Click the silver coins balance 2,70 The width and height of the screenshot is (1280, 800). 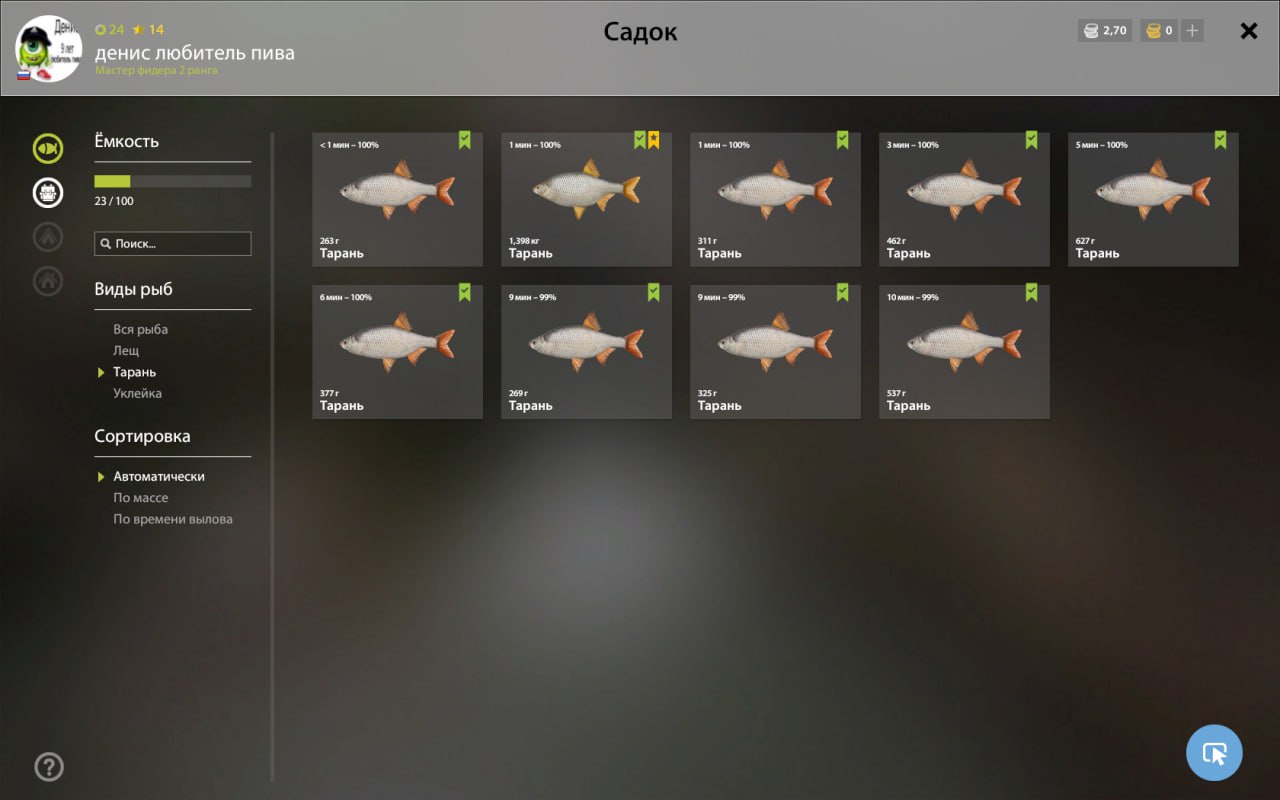point(1105,31)
